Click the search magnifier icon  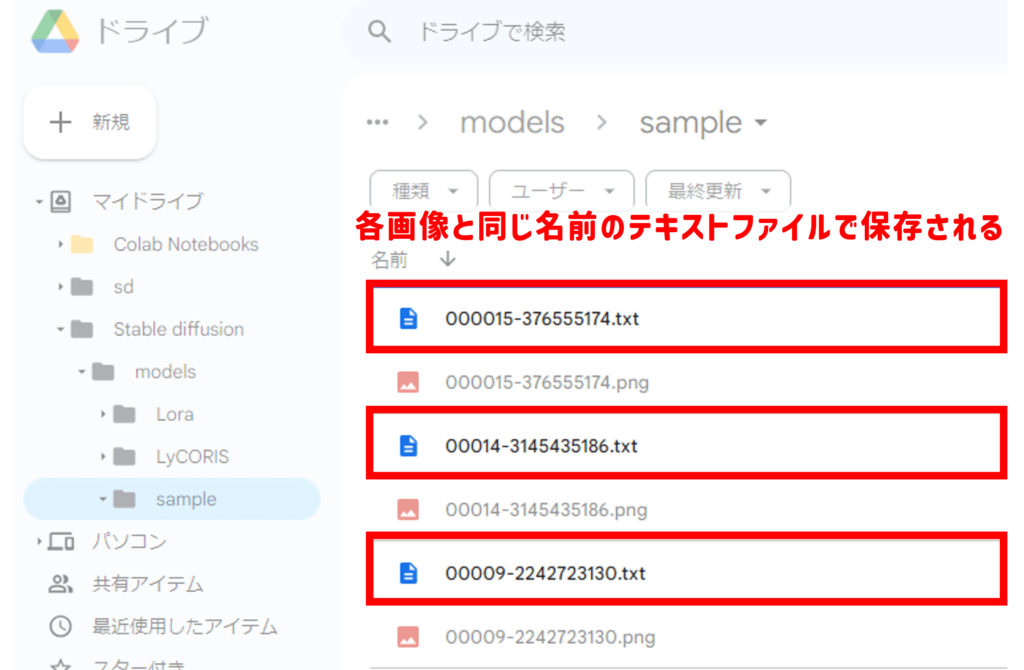(379, 32)
